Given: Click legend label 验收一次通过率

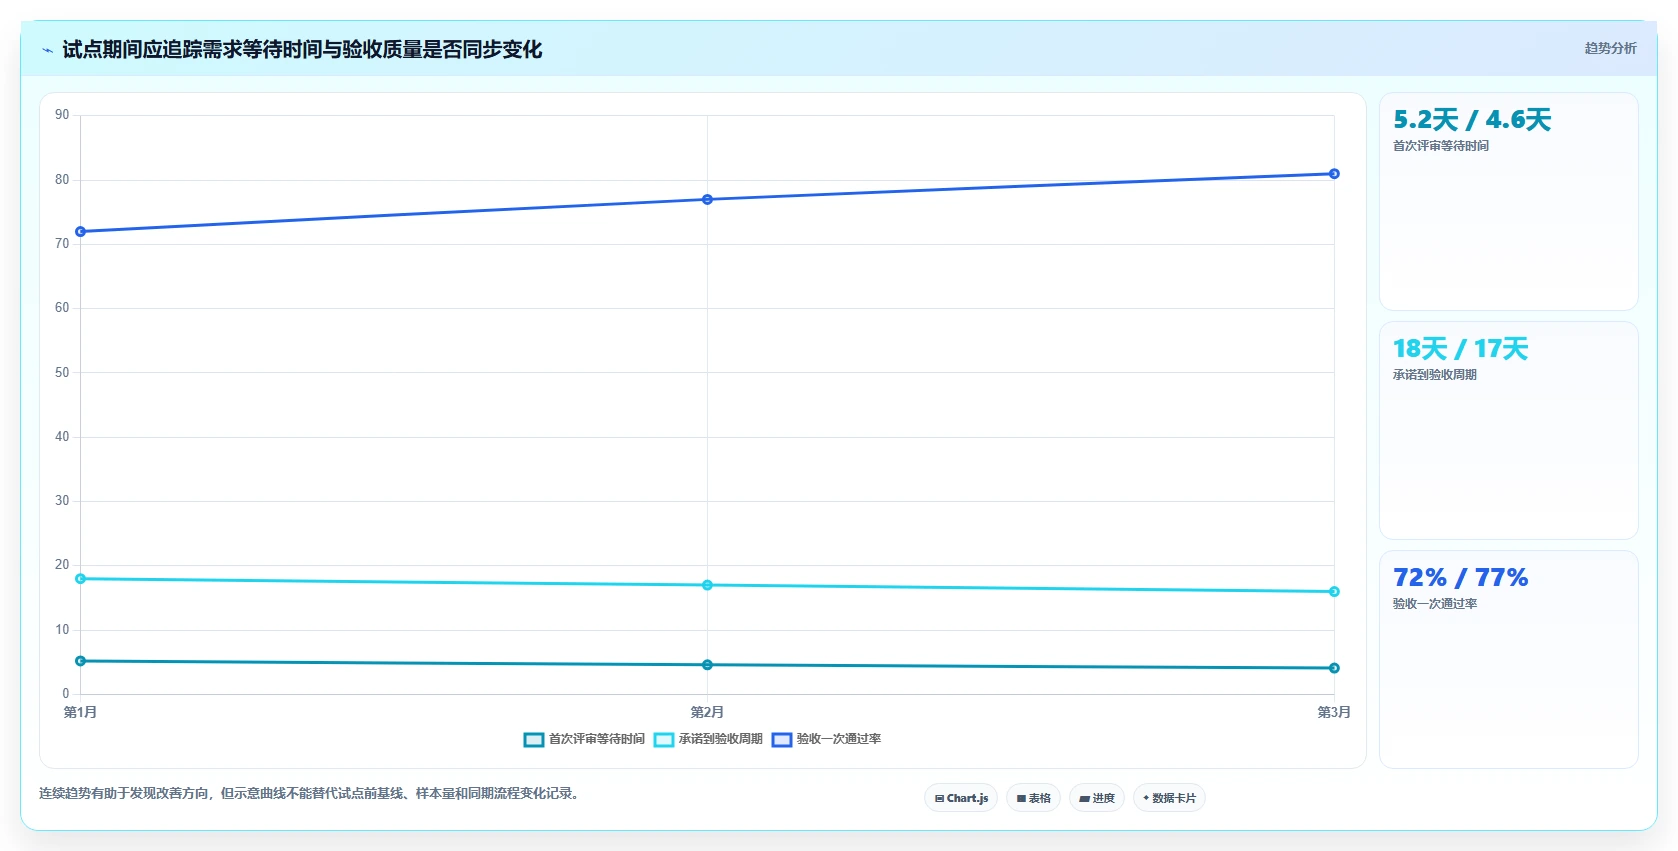Looking at the screenshot, I should 839,739.
